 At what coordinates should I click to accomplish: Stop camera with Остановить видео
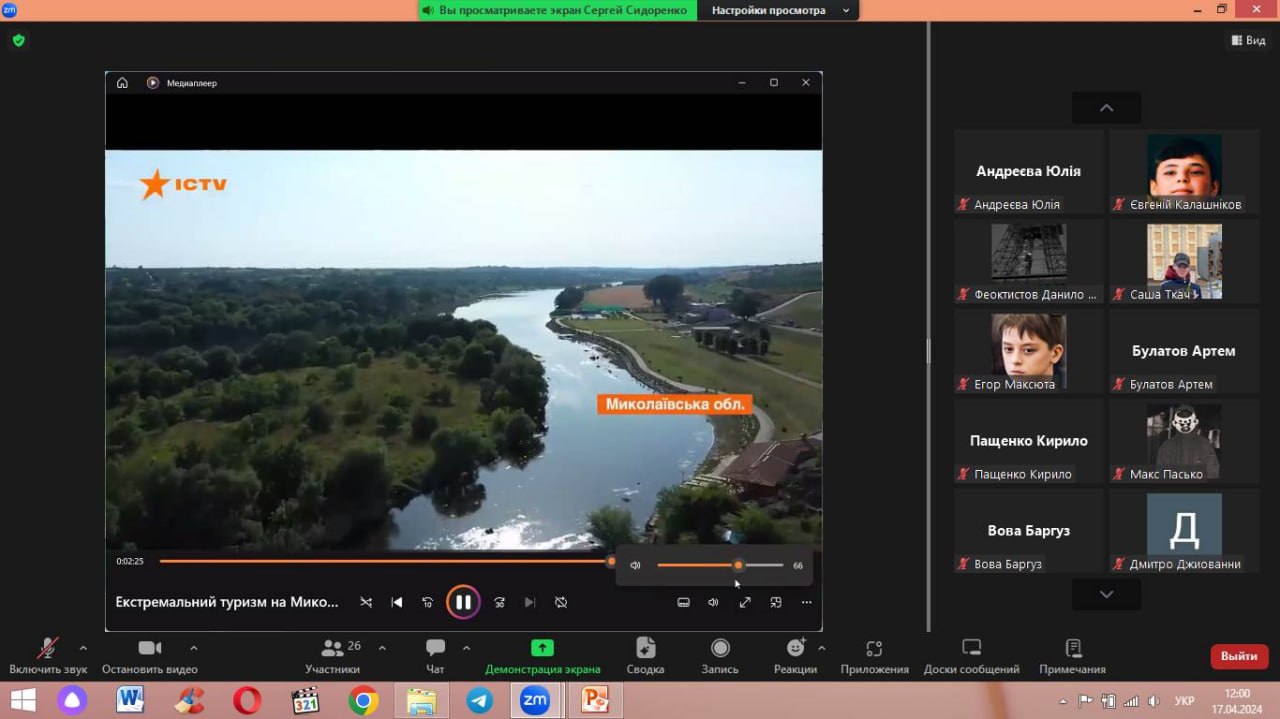(x=150, y=656)
